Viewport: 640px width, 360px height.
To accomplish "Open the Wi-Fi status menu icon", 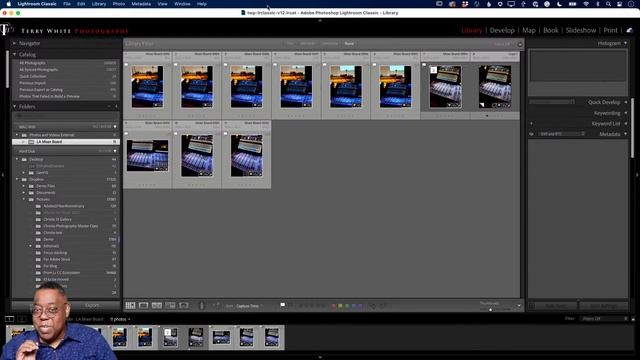I will (586, 4).
